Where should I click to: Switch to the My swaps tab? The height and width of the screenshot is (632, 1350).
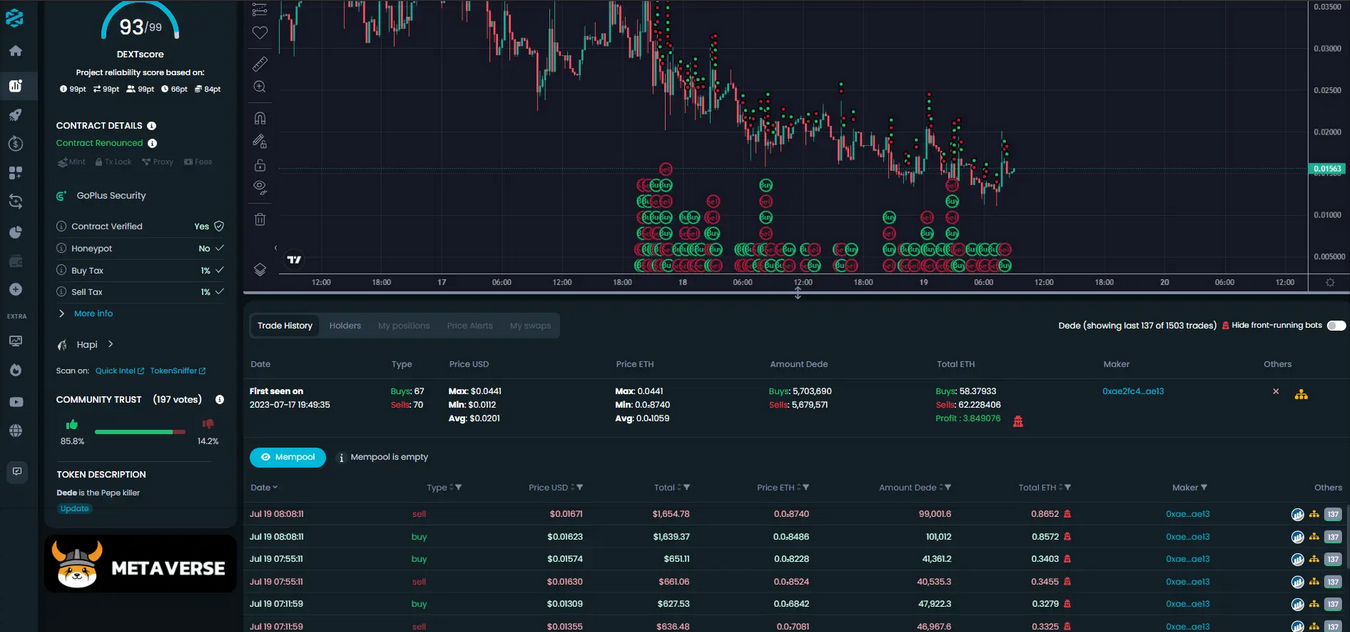click(x=530, y=326)
